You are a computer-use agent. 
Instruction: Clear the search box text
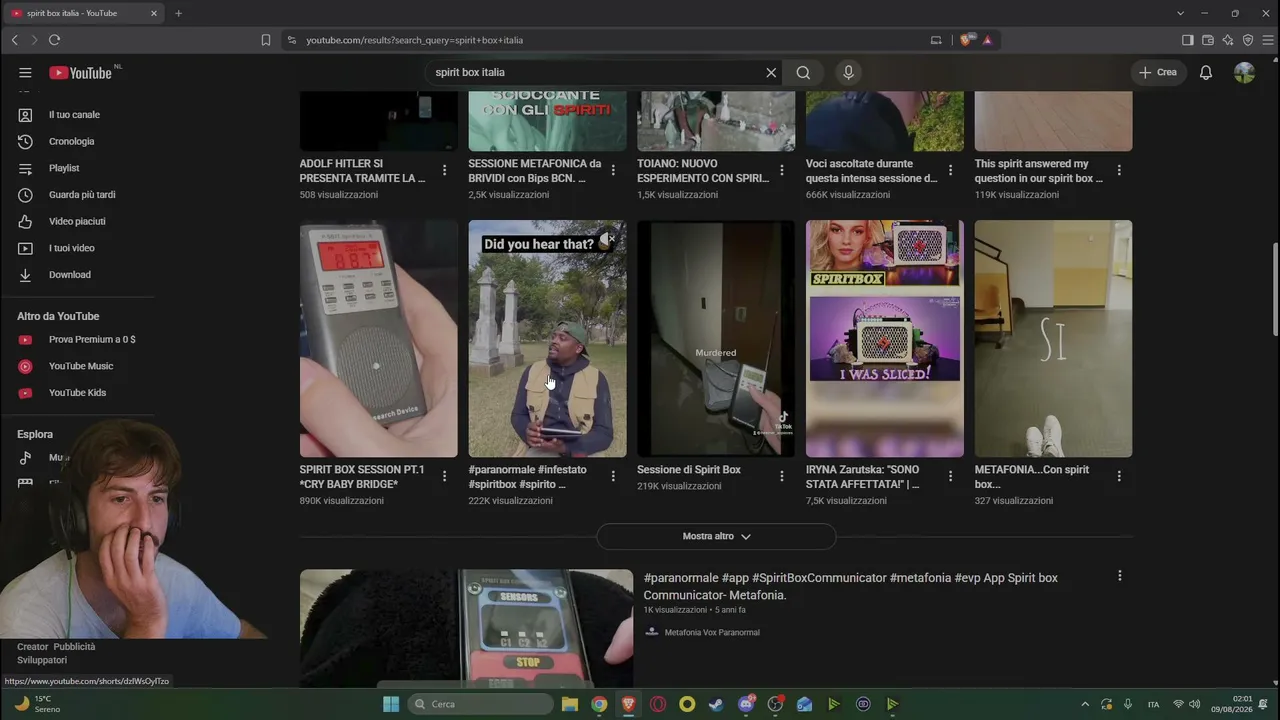pos(771,72)
